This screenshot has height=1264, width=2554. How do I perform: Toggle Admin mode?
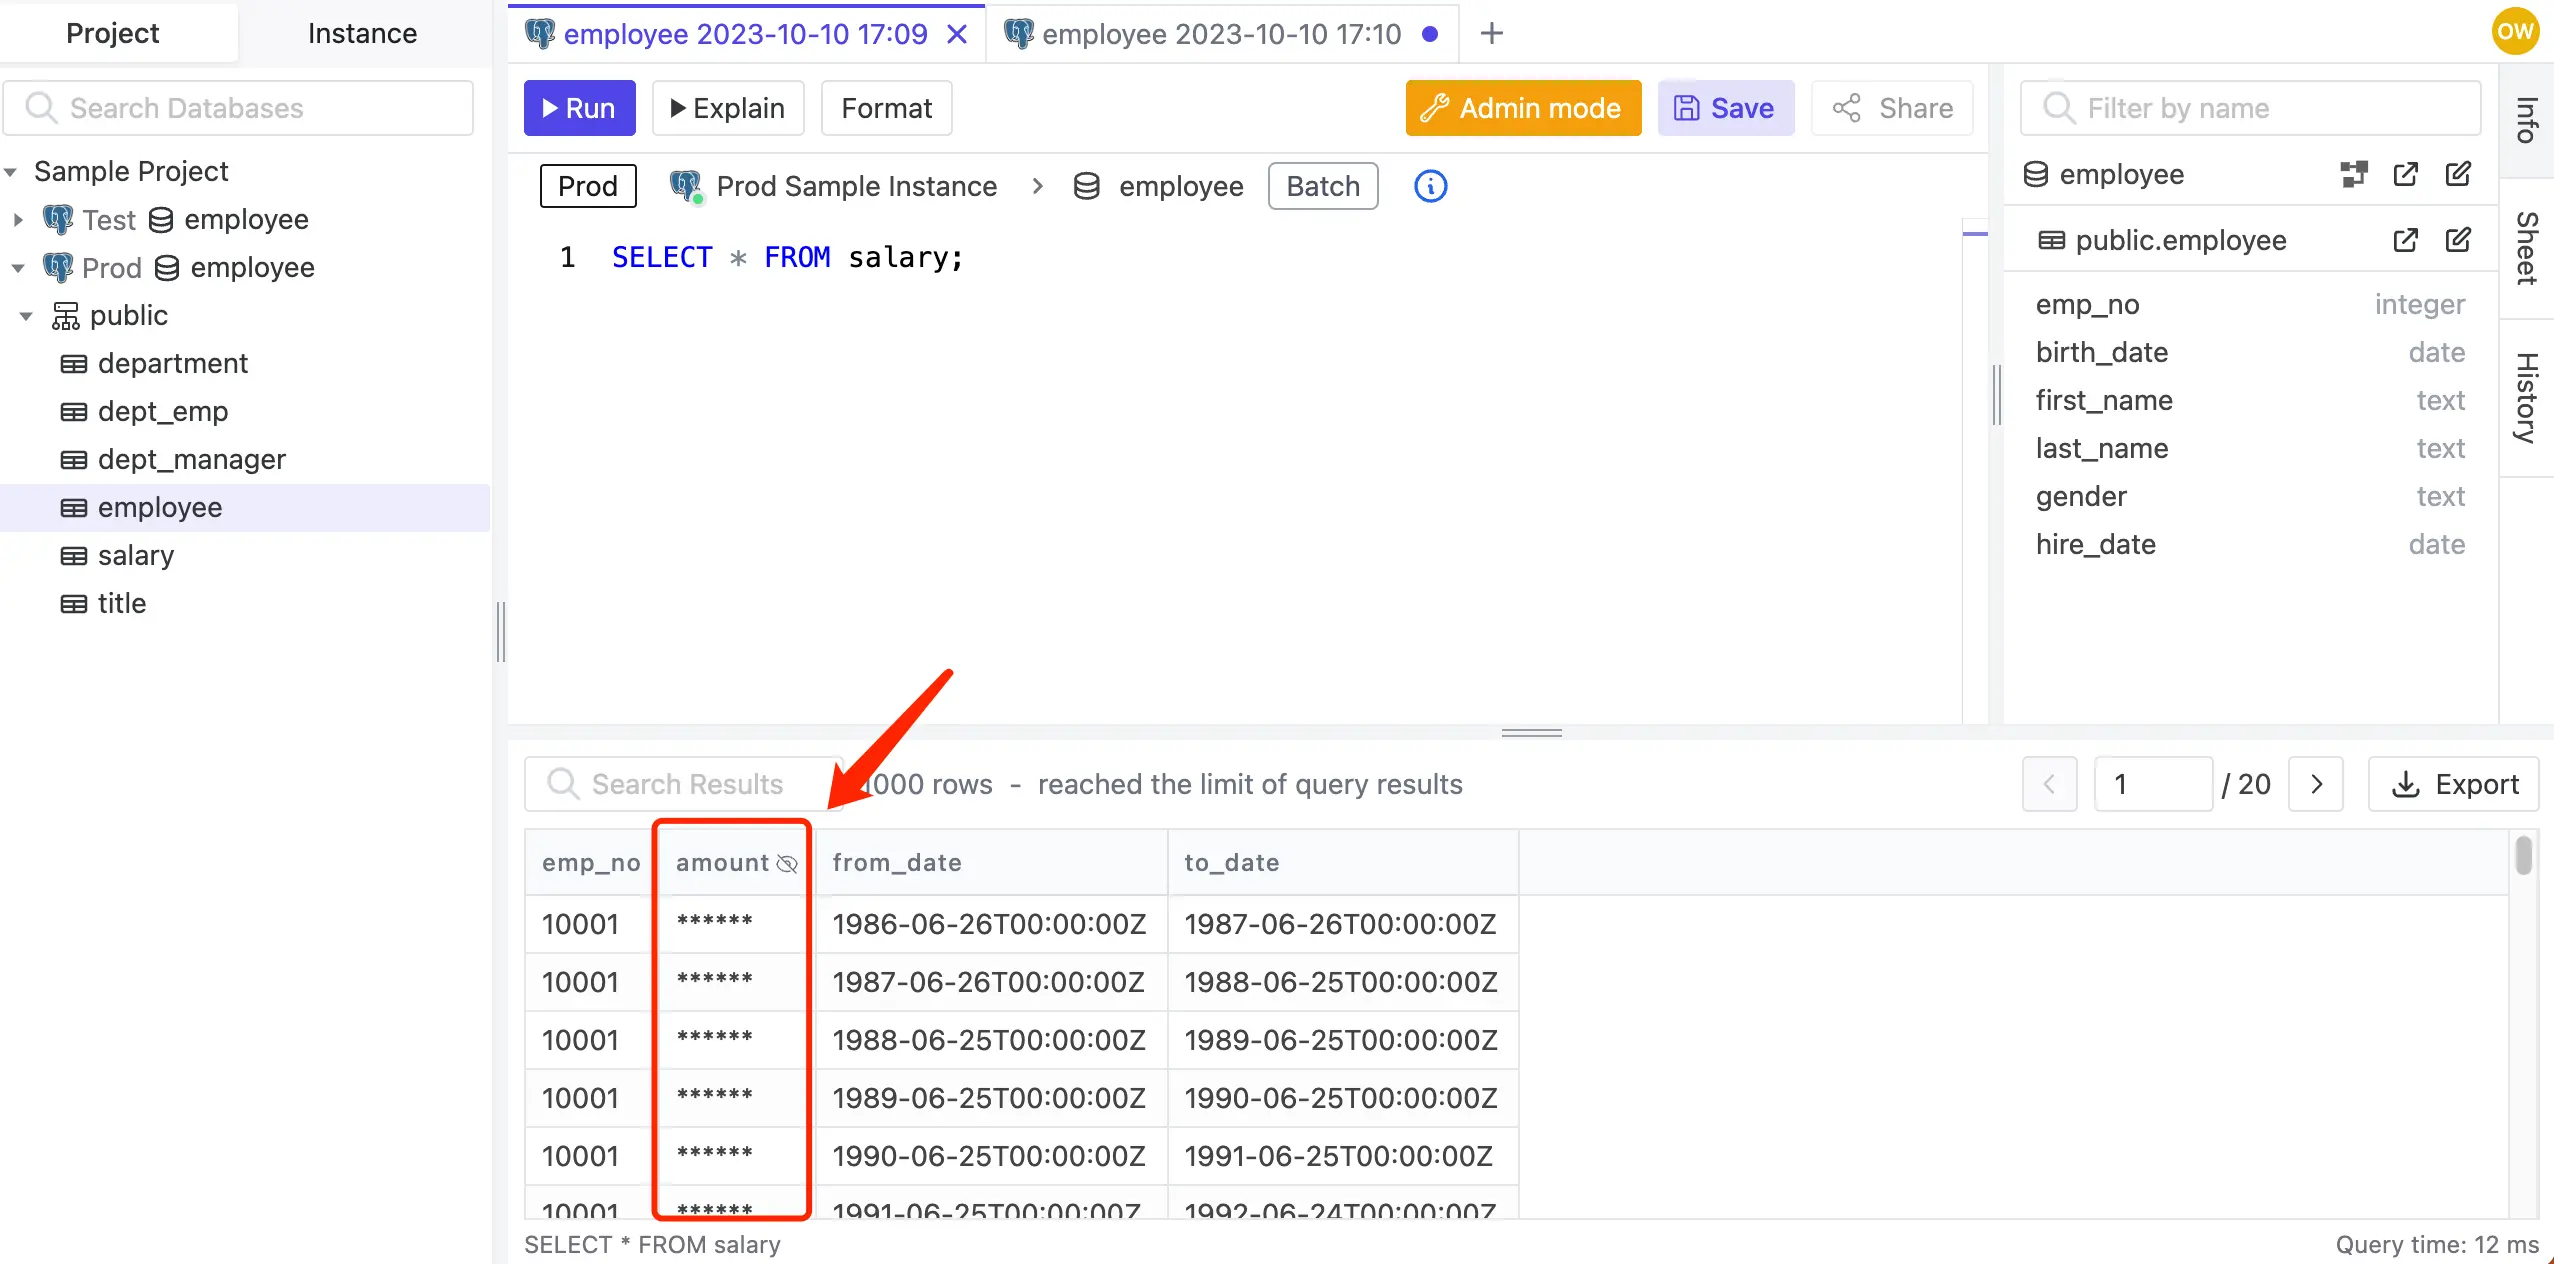tap(1521, 108)
